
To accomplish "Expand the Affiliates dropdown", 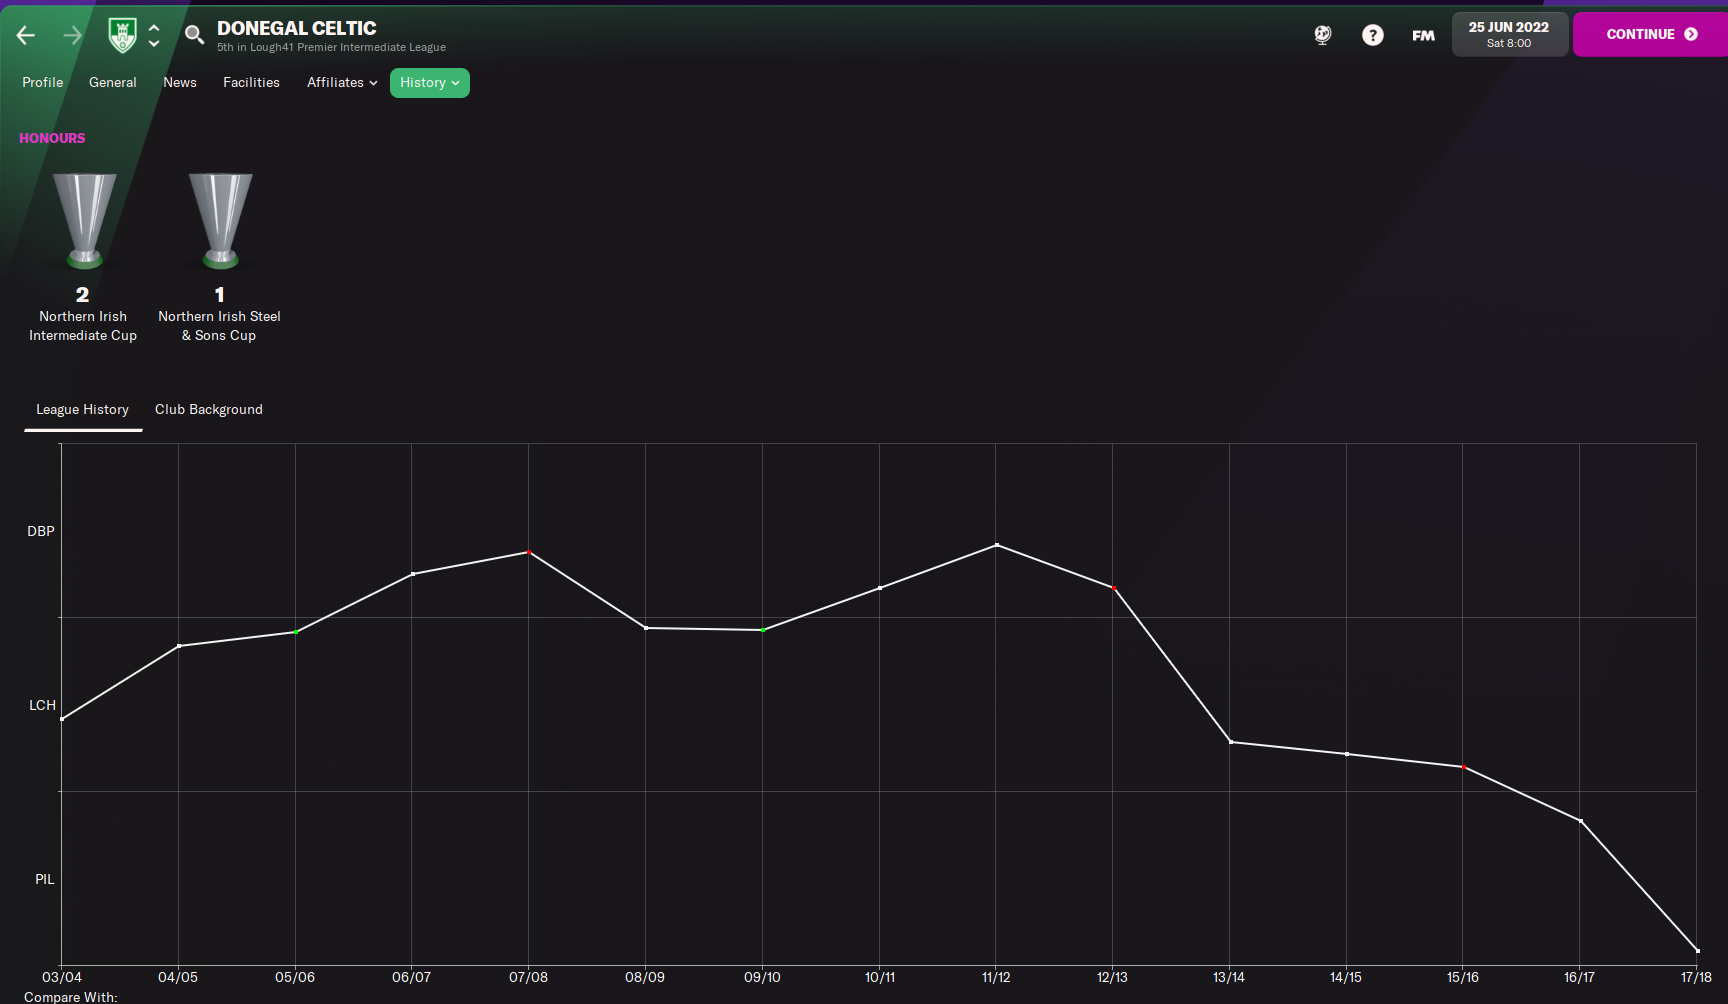I will pos(342,83).
